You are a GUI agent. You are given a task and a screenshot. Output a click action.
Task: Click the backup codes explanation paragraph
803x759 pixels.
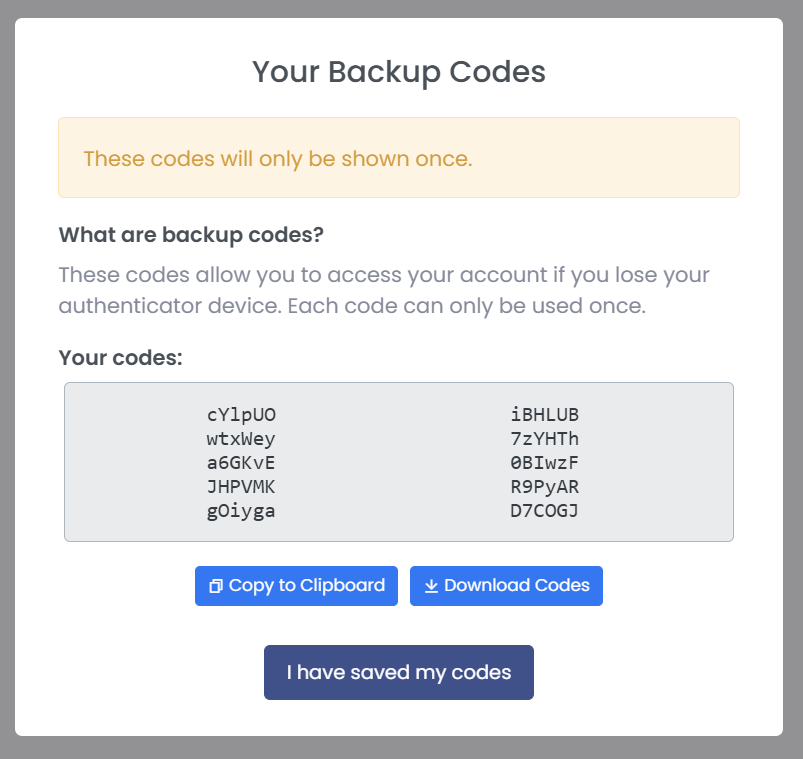(384, 290)
